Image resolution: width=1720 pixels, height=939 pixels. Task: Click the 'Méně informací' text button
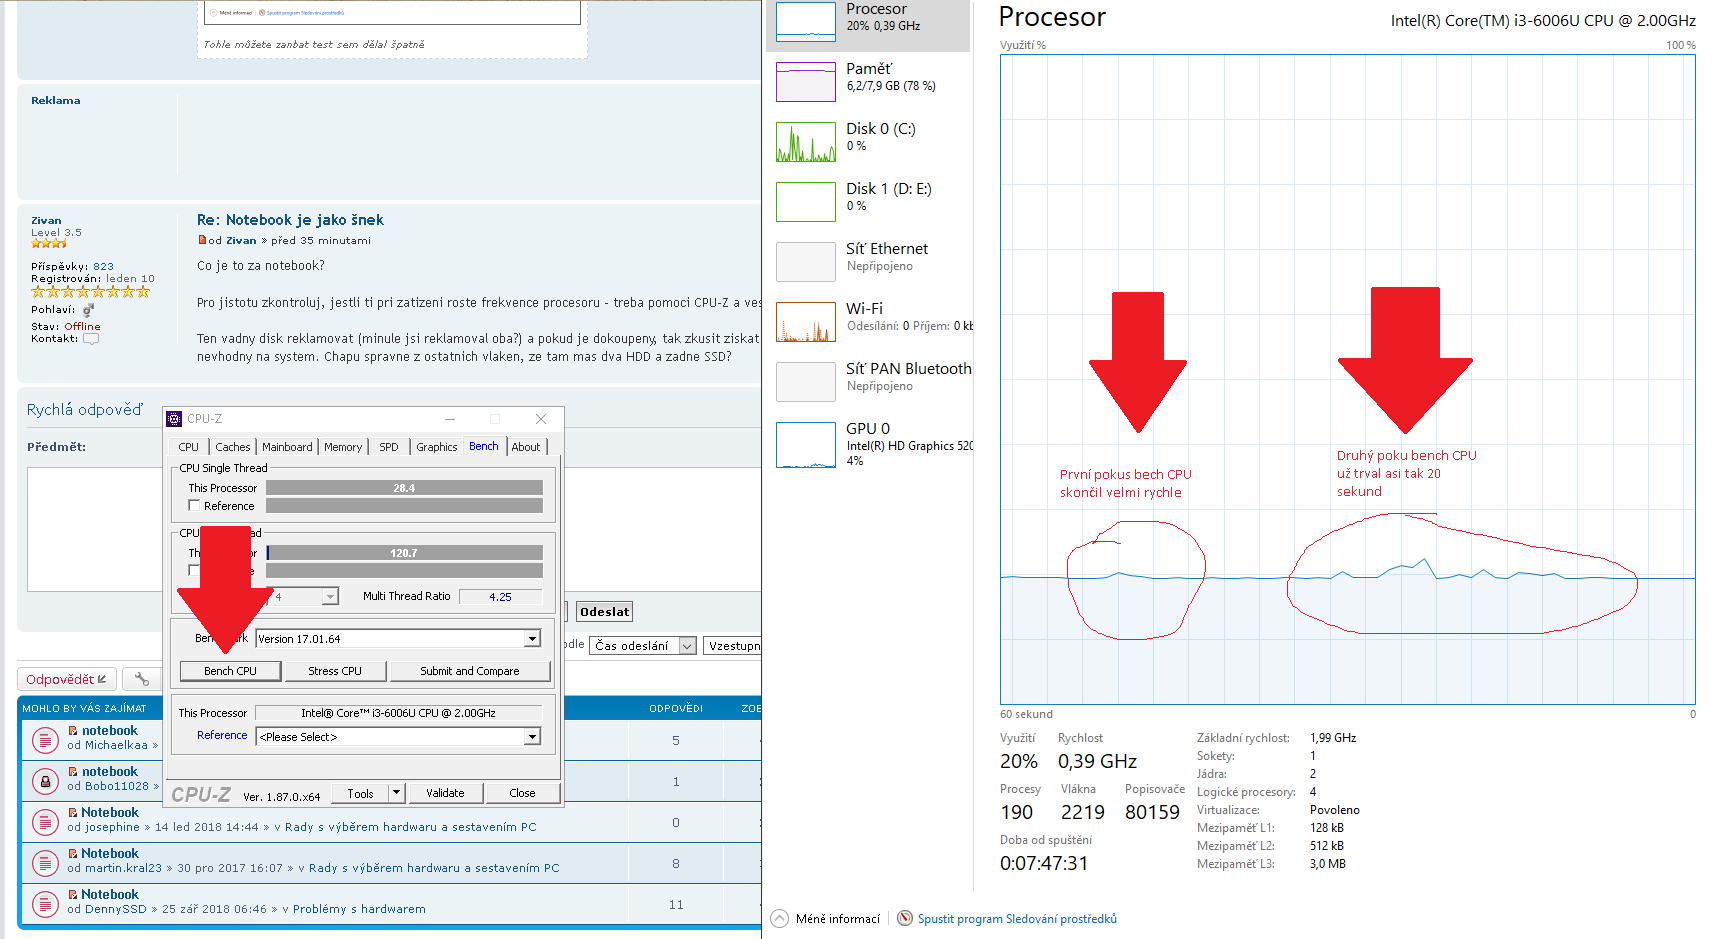838,919
